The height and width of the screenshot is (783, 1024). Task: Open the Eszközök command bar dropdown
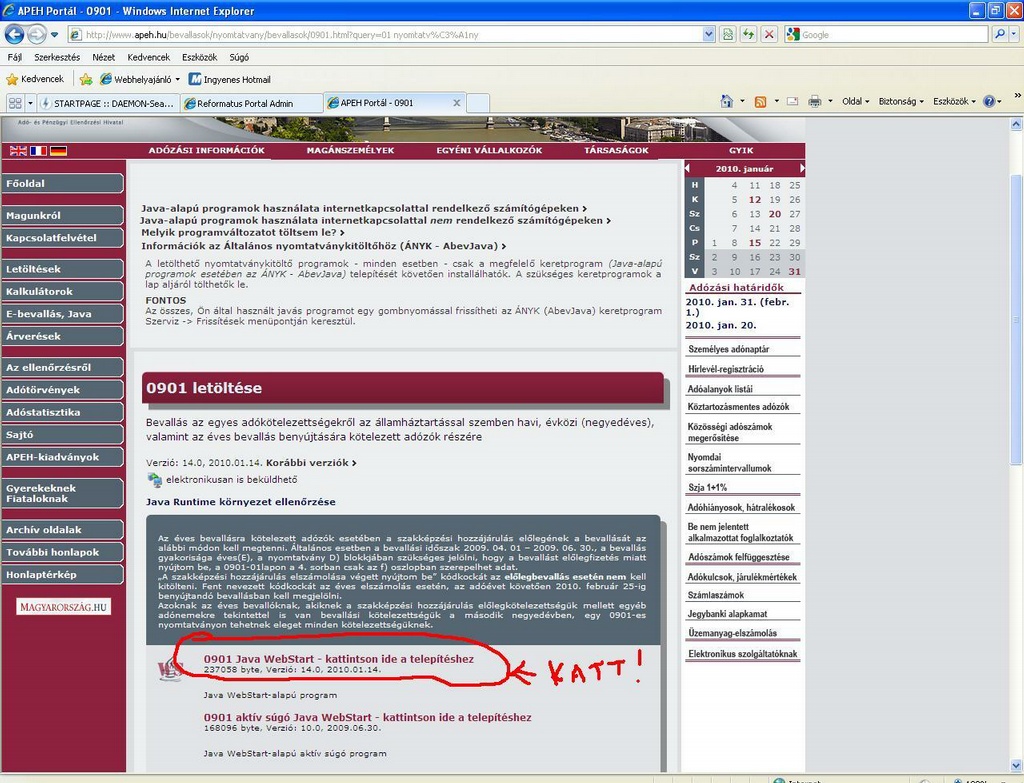pos(954,101)
